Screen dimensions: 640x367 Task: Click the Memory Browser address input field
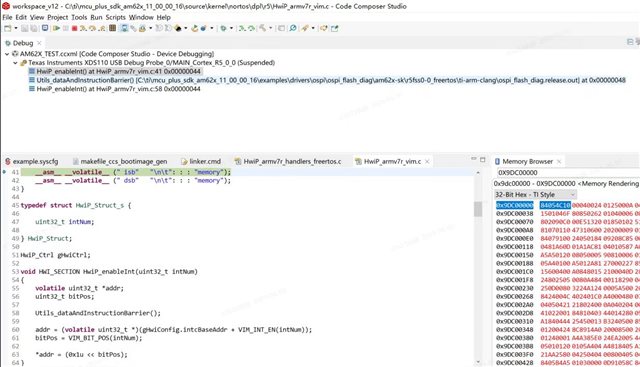568,173
